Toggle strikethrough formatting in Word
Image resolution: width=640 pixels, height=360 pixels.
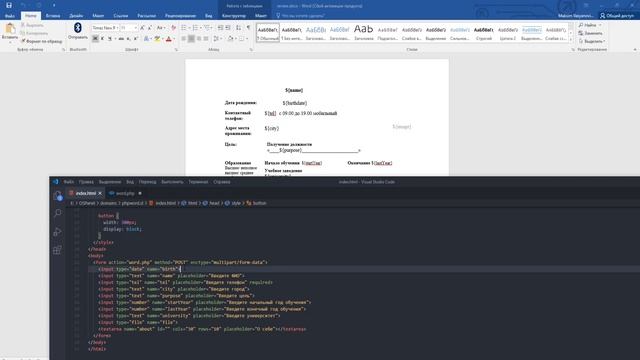121,38
